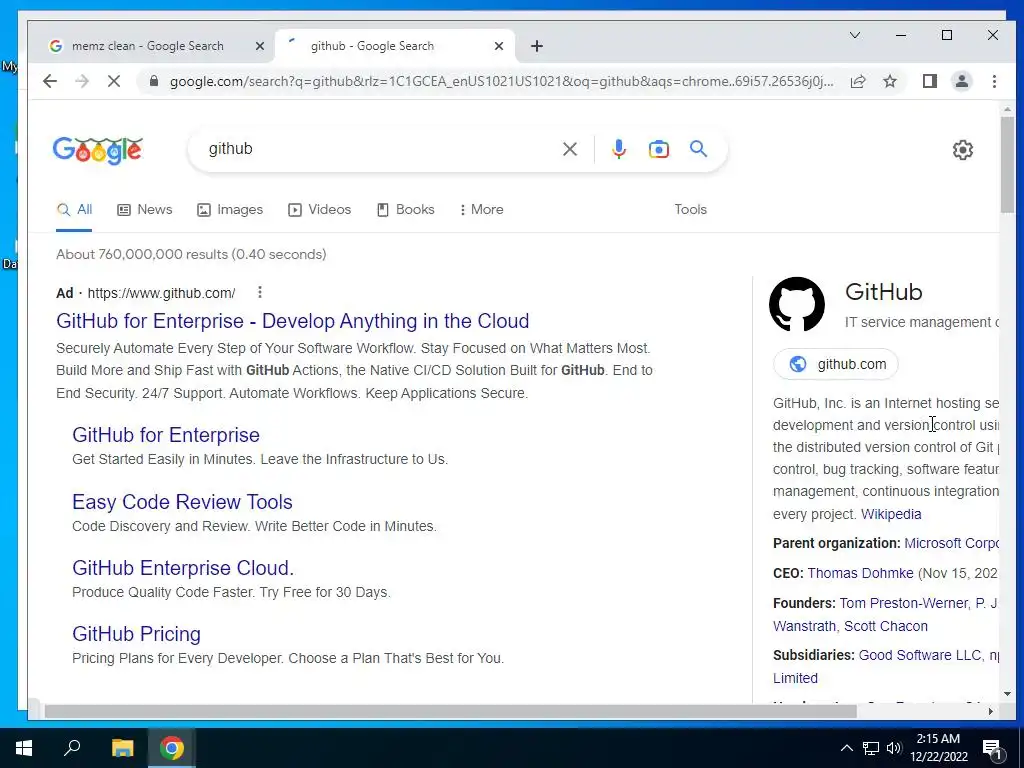Click the Chrome taskbar icon
Screen dimensions: 1024x768
(x=172, y=748)
